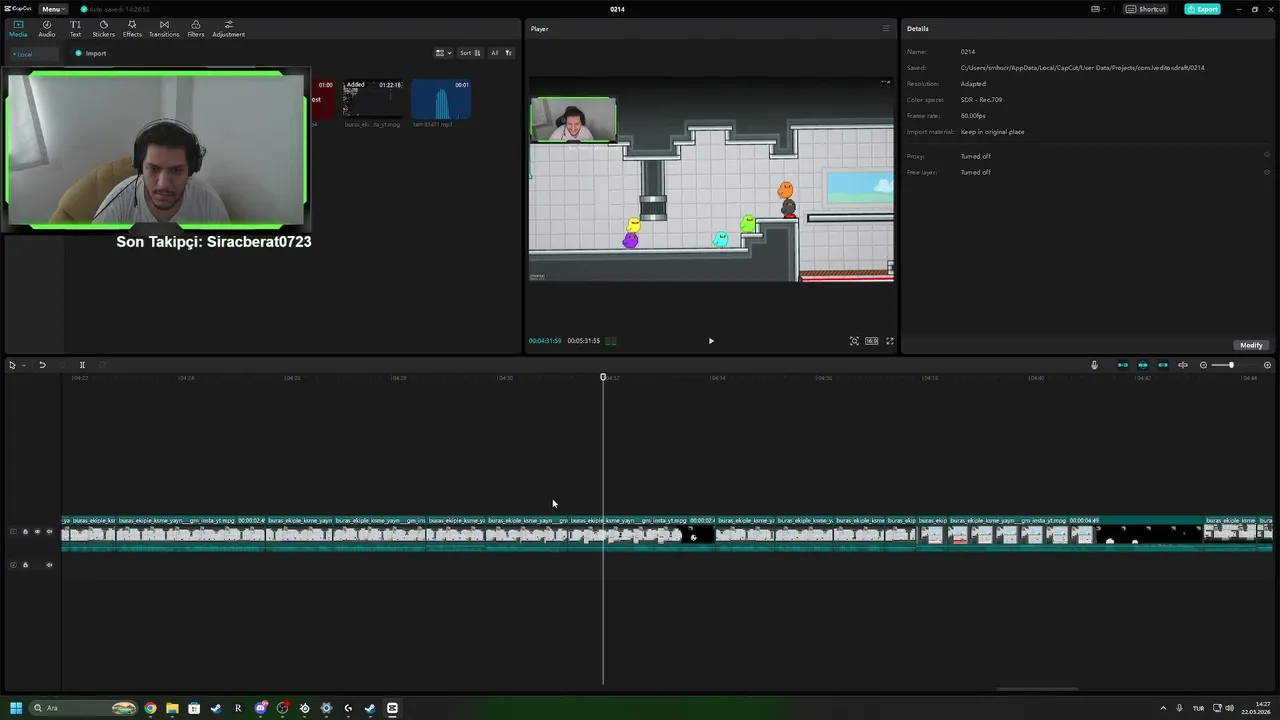This screenshot has height=720, width=1280.
Task: Select the blue mp3 audio thumbnail
Action: click(x=441, y=99)
